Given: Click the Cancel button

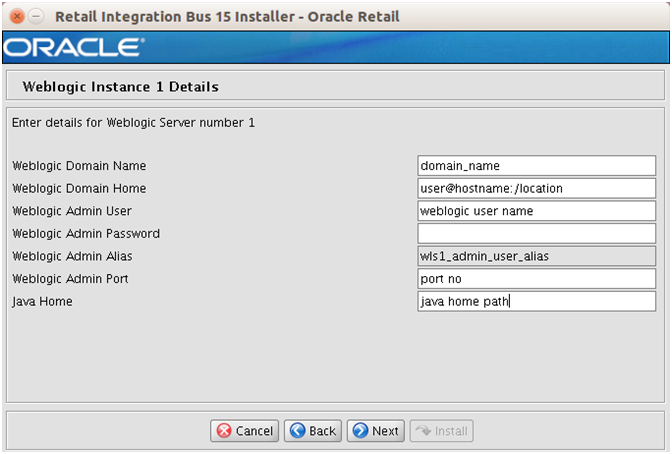Looking at the screenshot, I should [244, 430].
